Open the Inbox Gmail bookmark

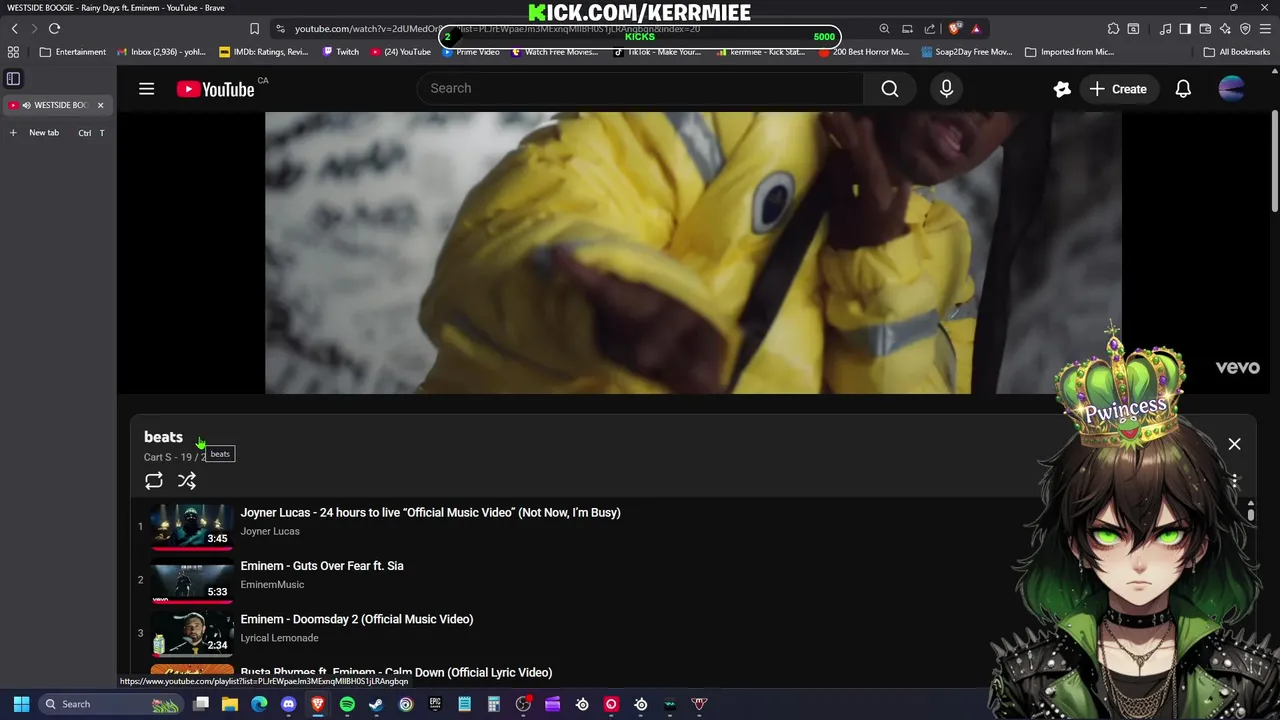coord(161,52)
